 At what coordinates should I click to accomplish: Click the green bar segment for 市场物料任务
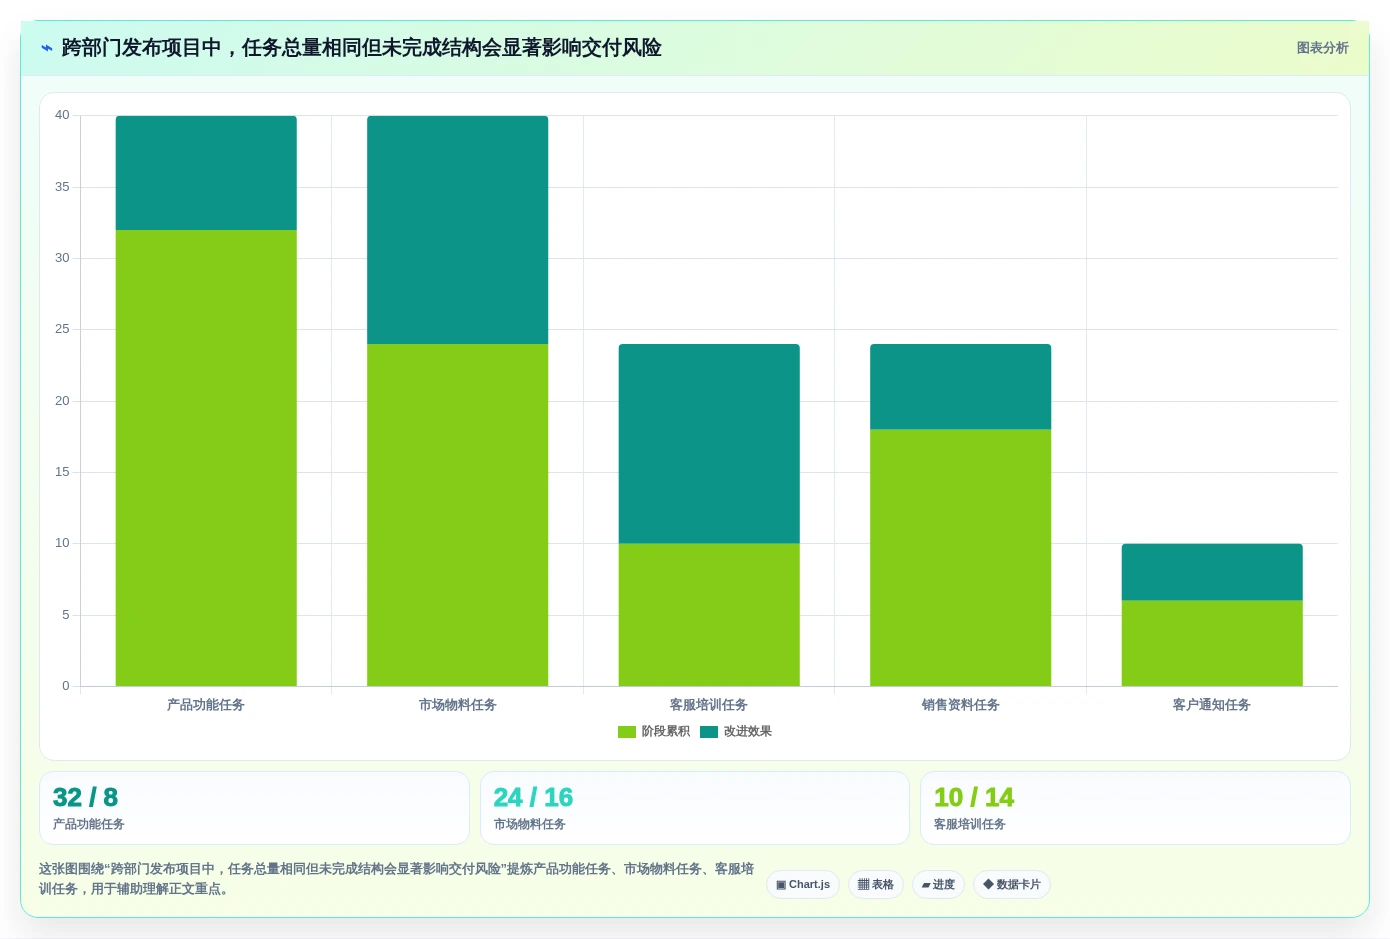[x=458, y=515]
